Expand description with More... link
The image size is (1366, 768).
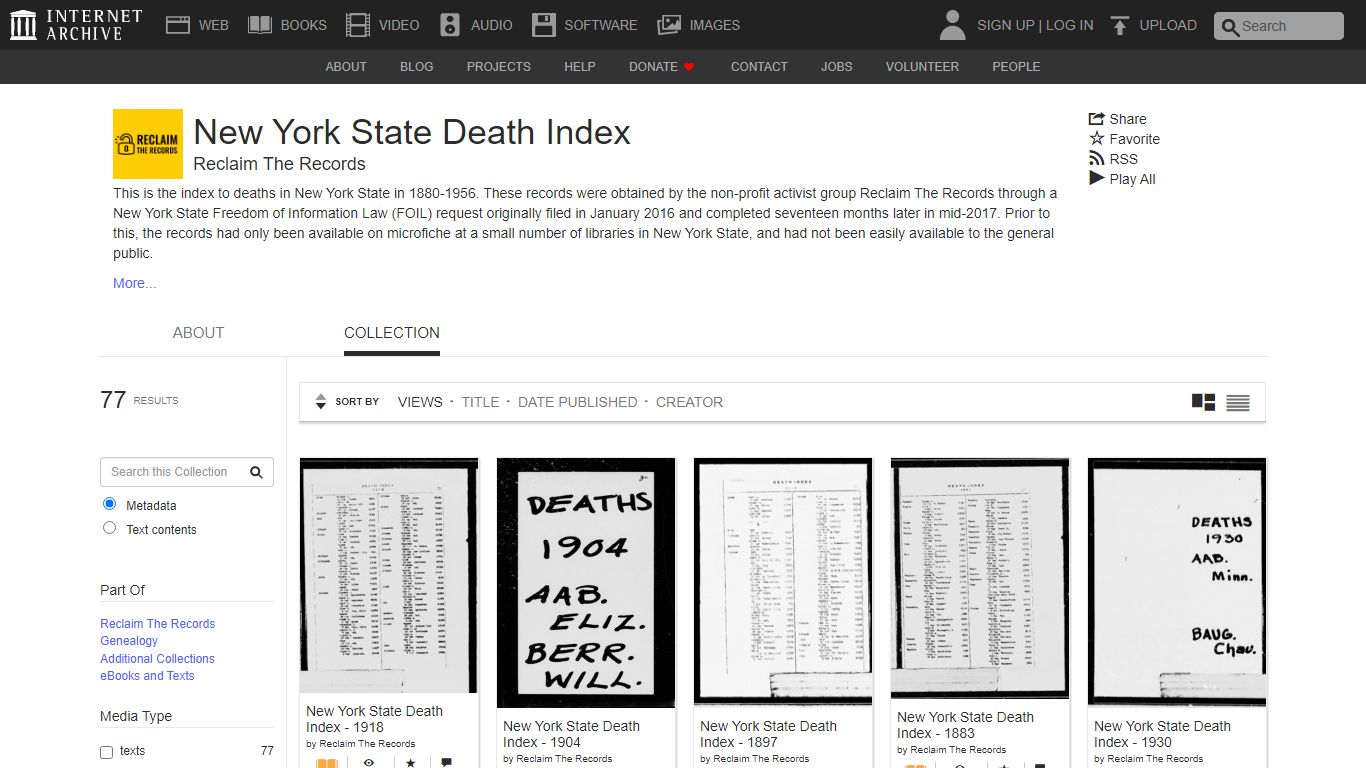pyautogui.click(x=134, y=283)
